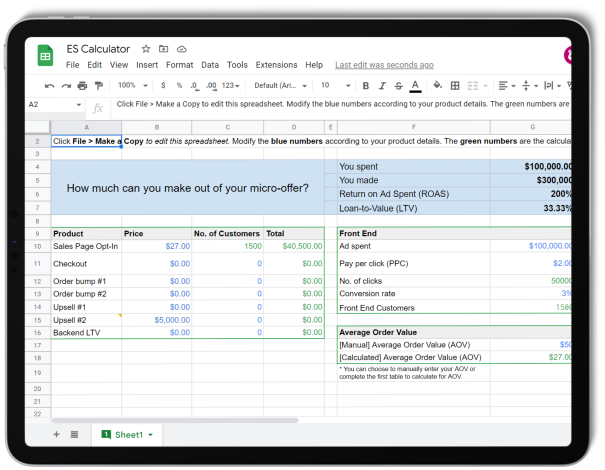Select column F header
This screenshot has height=470, width=605.
[x=414, y=127]
